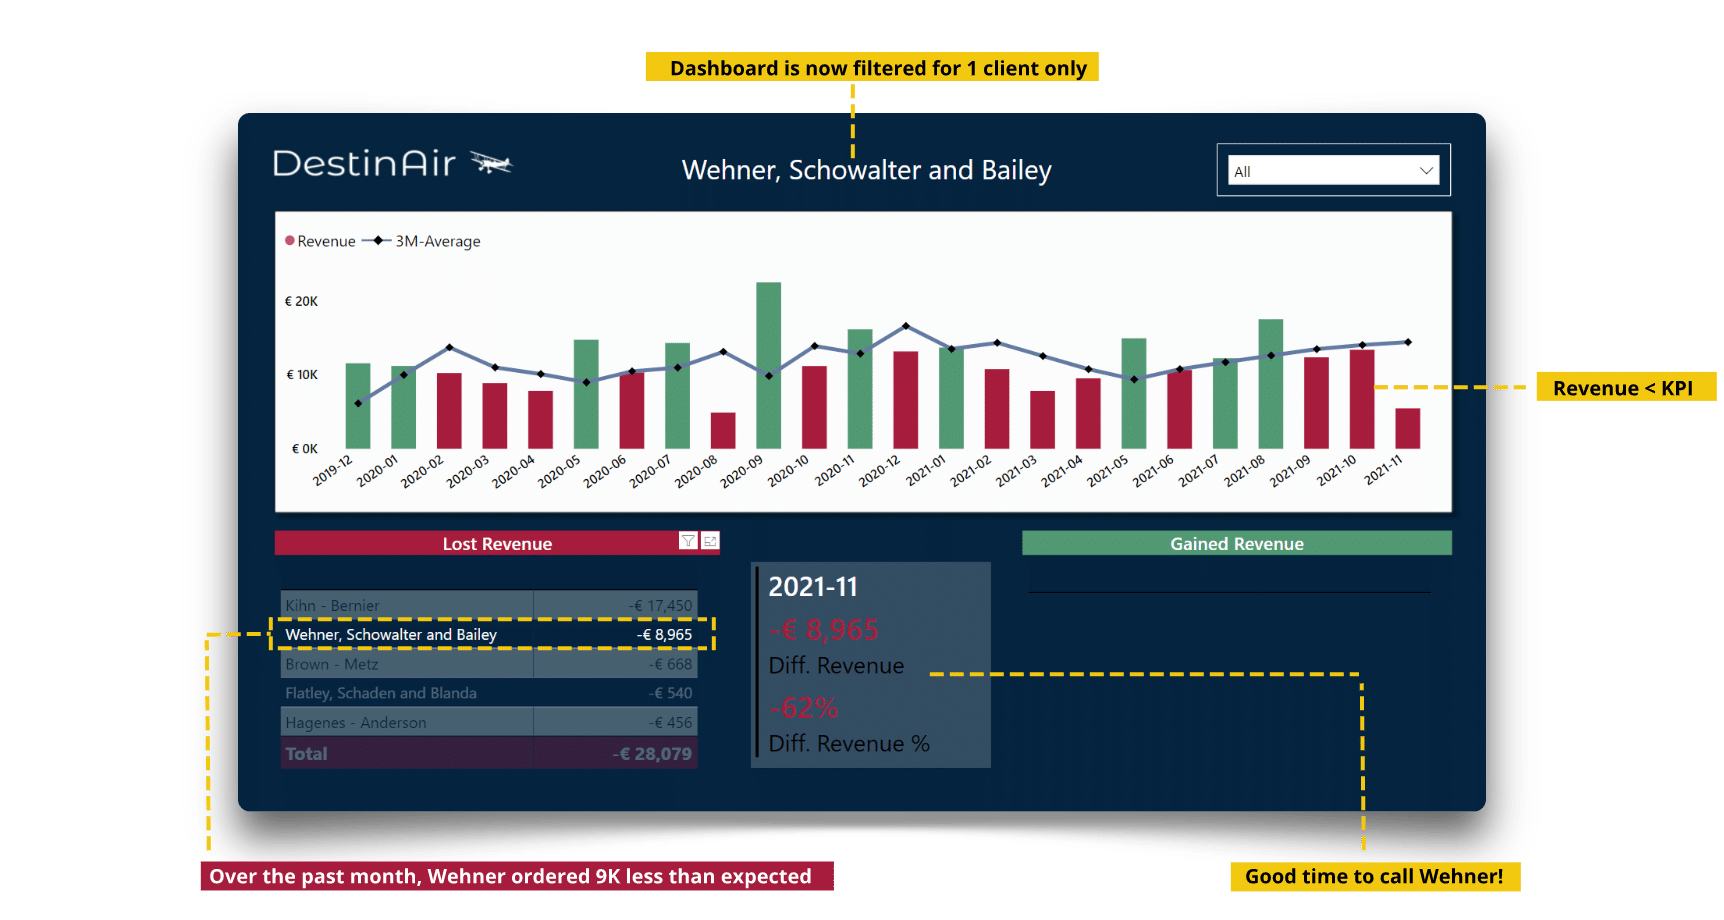Click the Wehner, Schowalter and Bailey dashboard title
The image size is (1724, 920).
coord(867,170)
